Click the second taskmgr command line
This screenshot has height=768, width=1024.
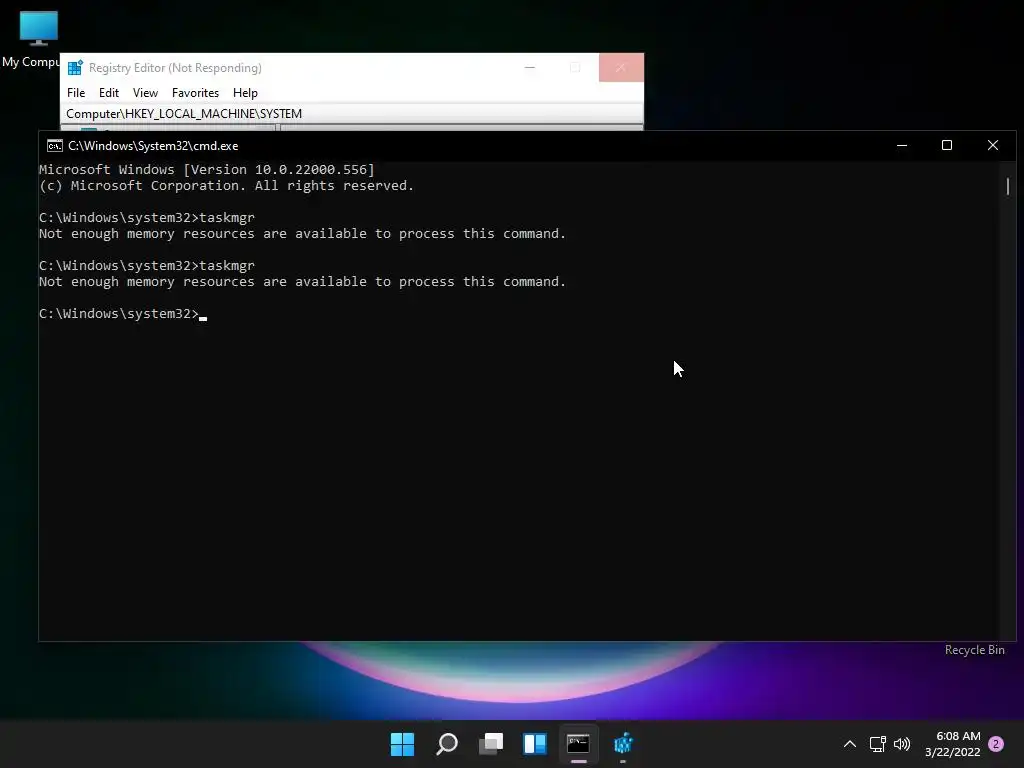(147, 266)
